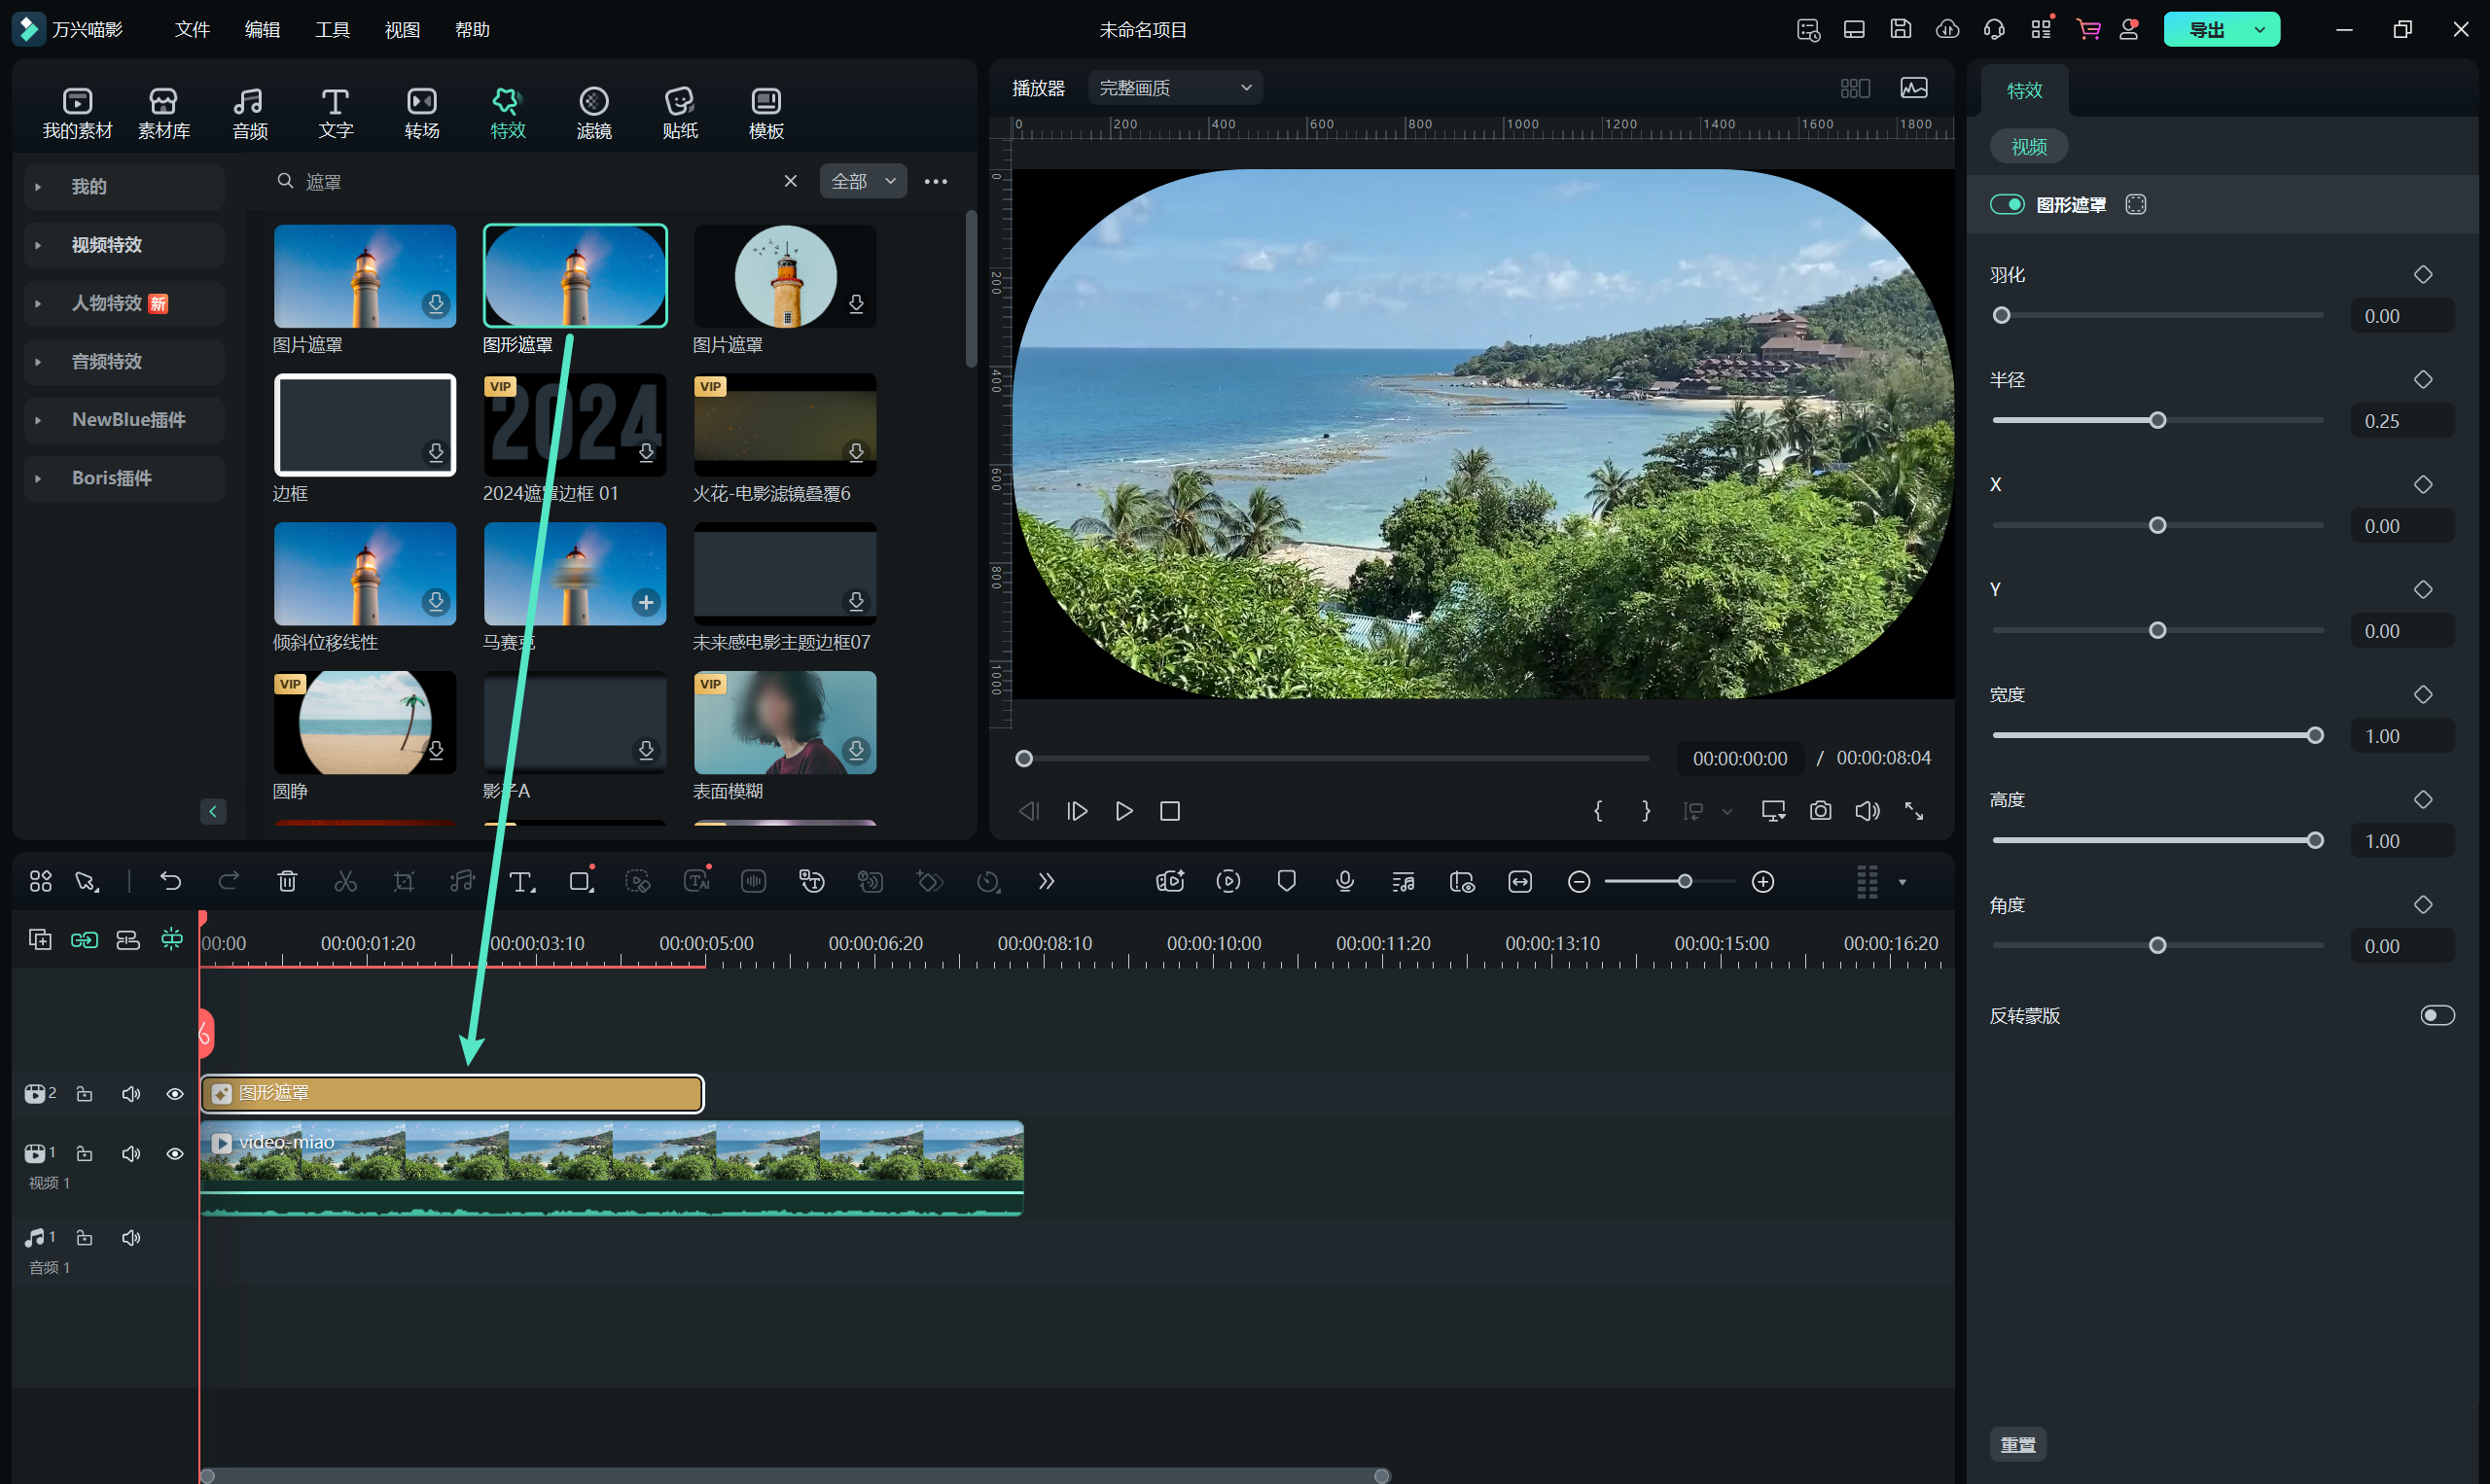2490x1484 pixels.
Task: Toggle the 图形遮罩 effect switch off
Action: click(2006, 205)
